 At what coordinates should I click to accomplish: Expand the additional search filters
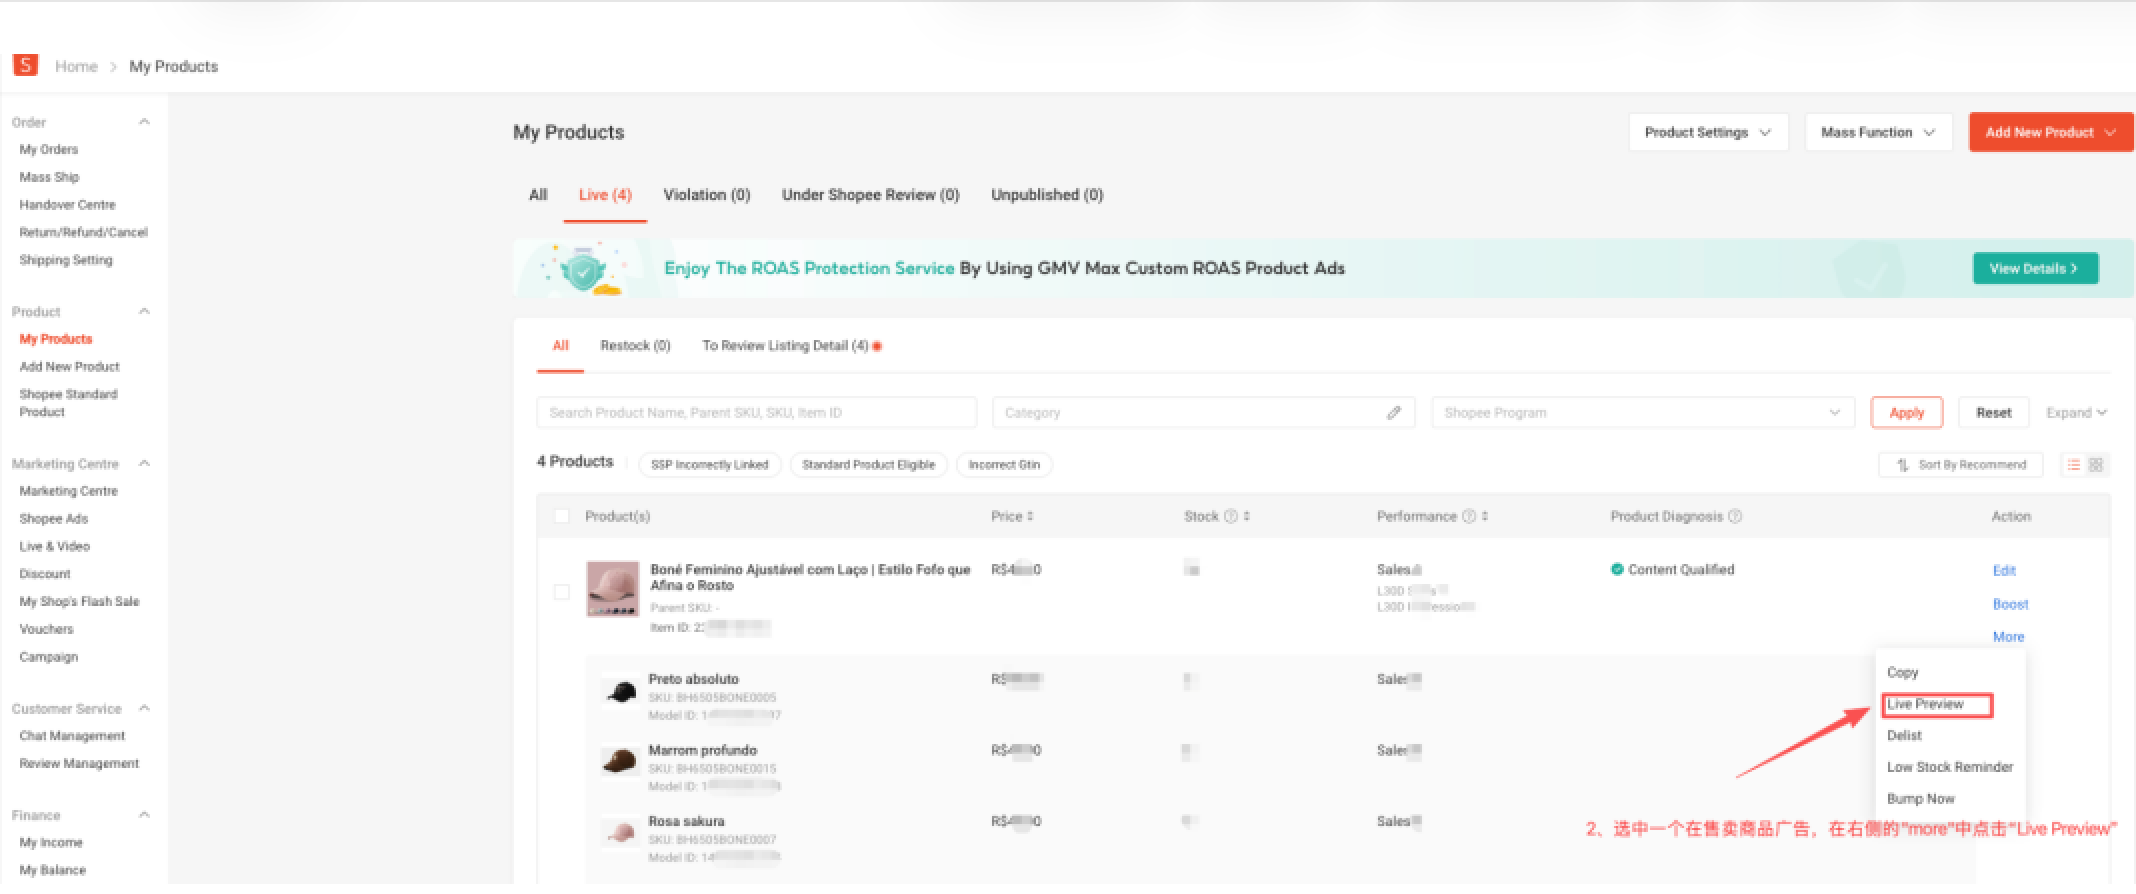click(x=2076, y=412)
